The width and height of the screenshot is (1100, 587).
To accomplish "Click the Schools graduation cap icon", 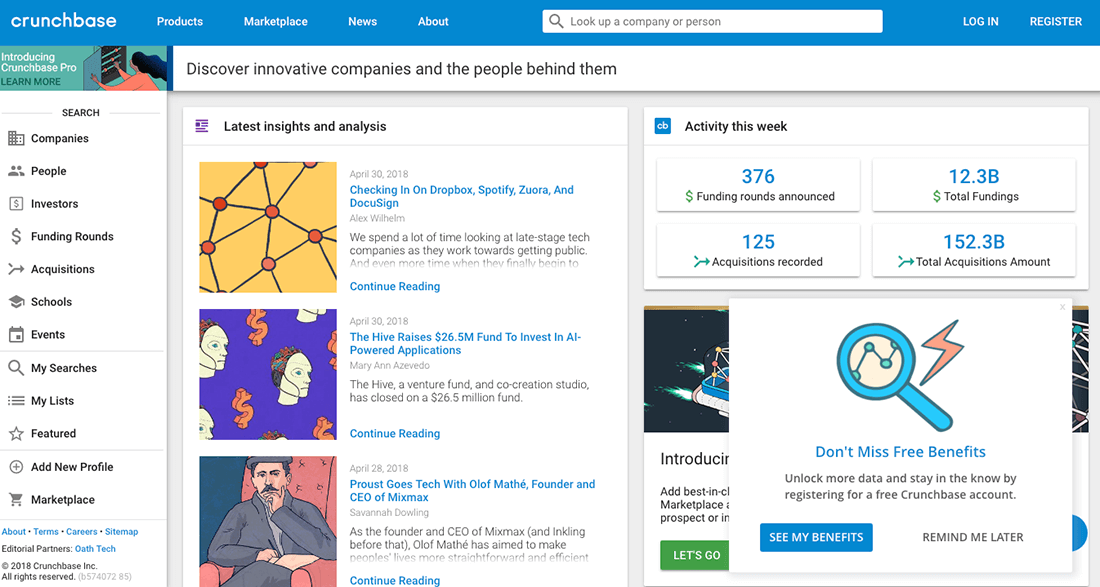I will tap(16, 302).
